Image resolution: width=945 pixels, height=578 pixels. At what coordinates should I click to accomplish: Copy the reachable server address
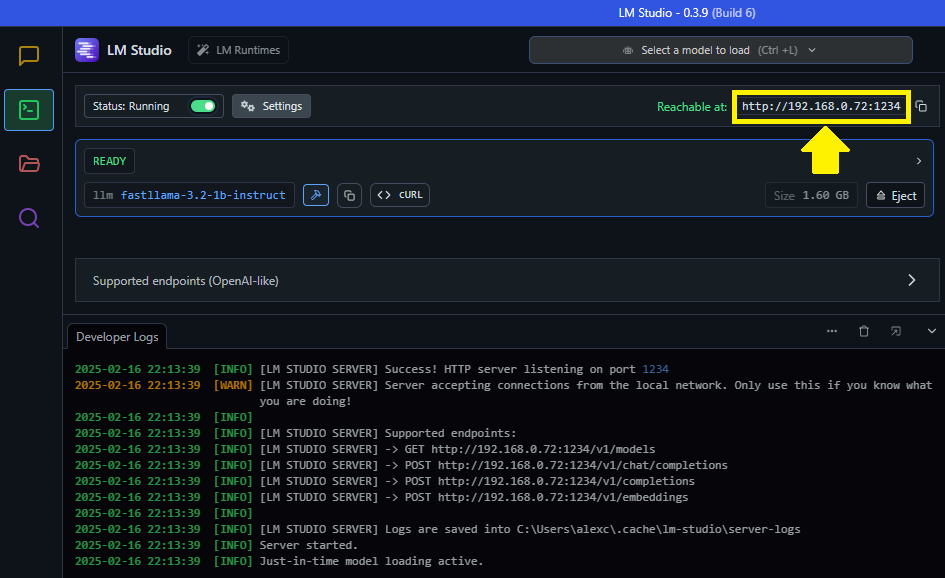pos(921,106)
